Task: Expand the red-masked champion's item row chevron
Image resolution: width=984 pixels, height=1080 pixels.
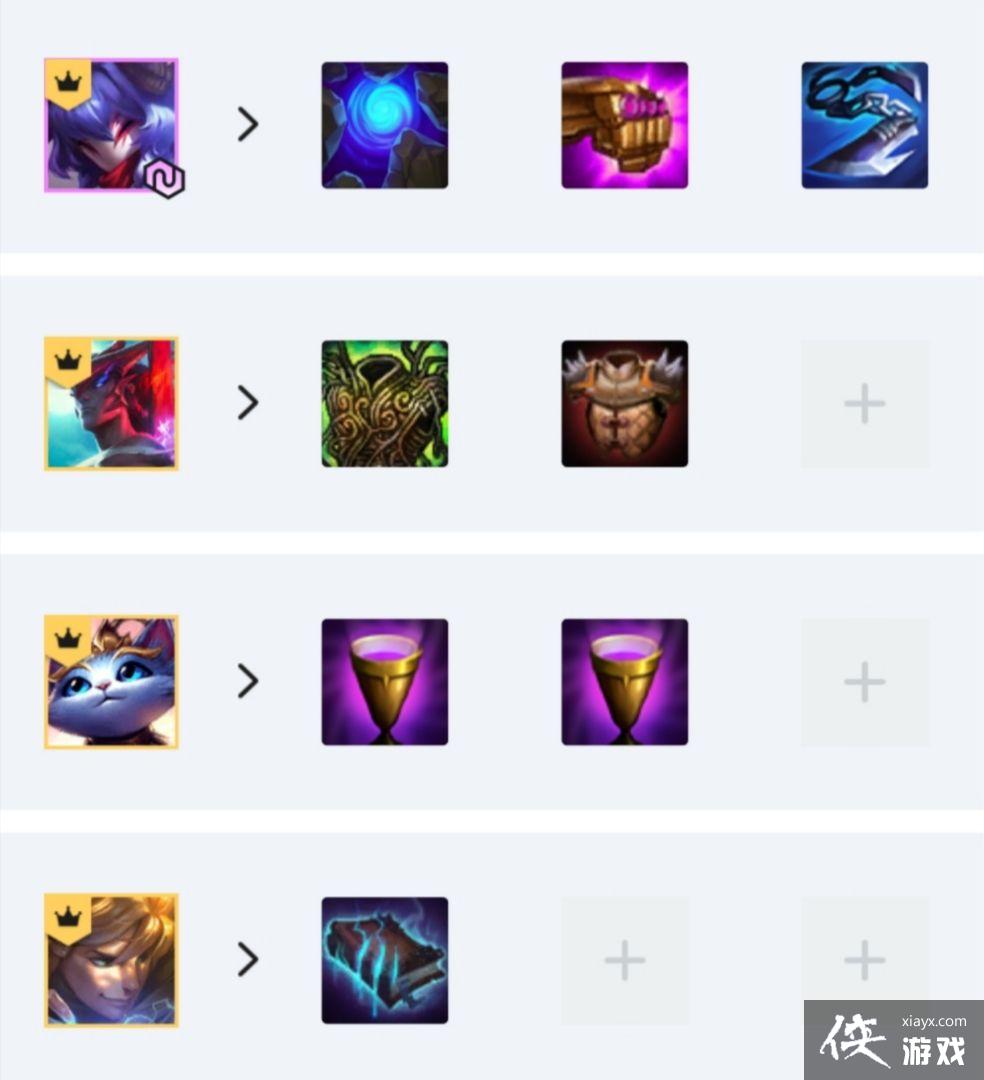Action: [248, 403]
